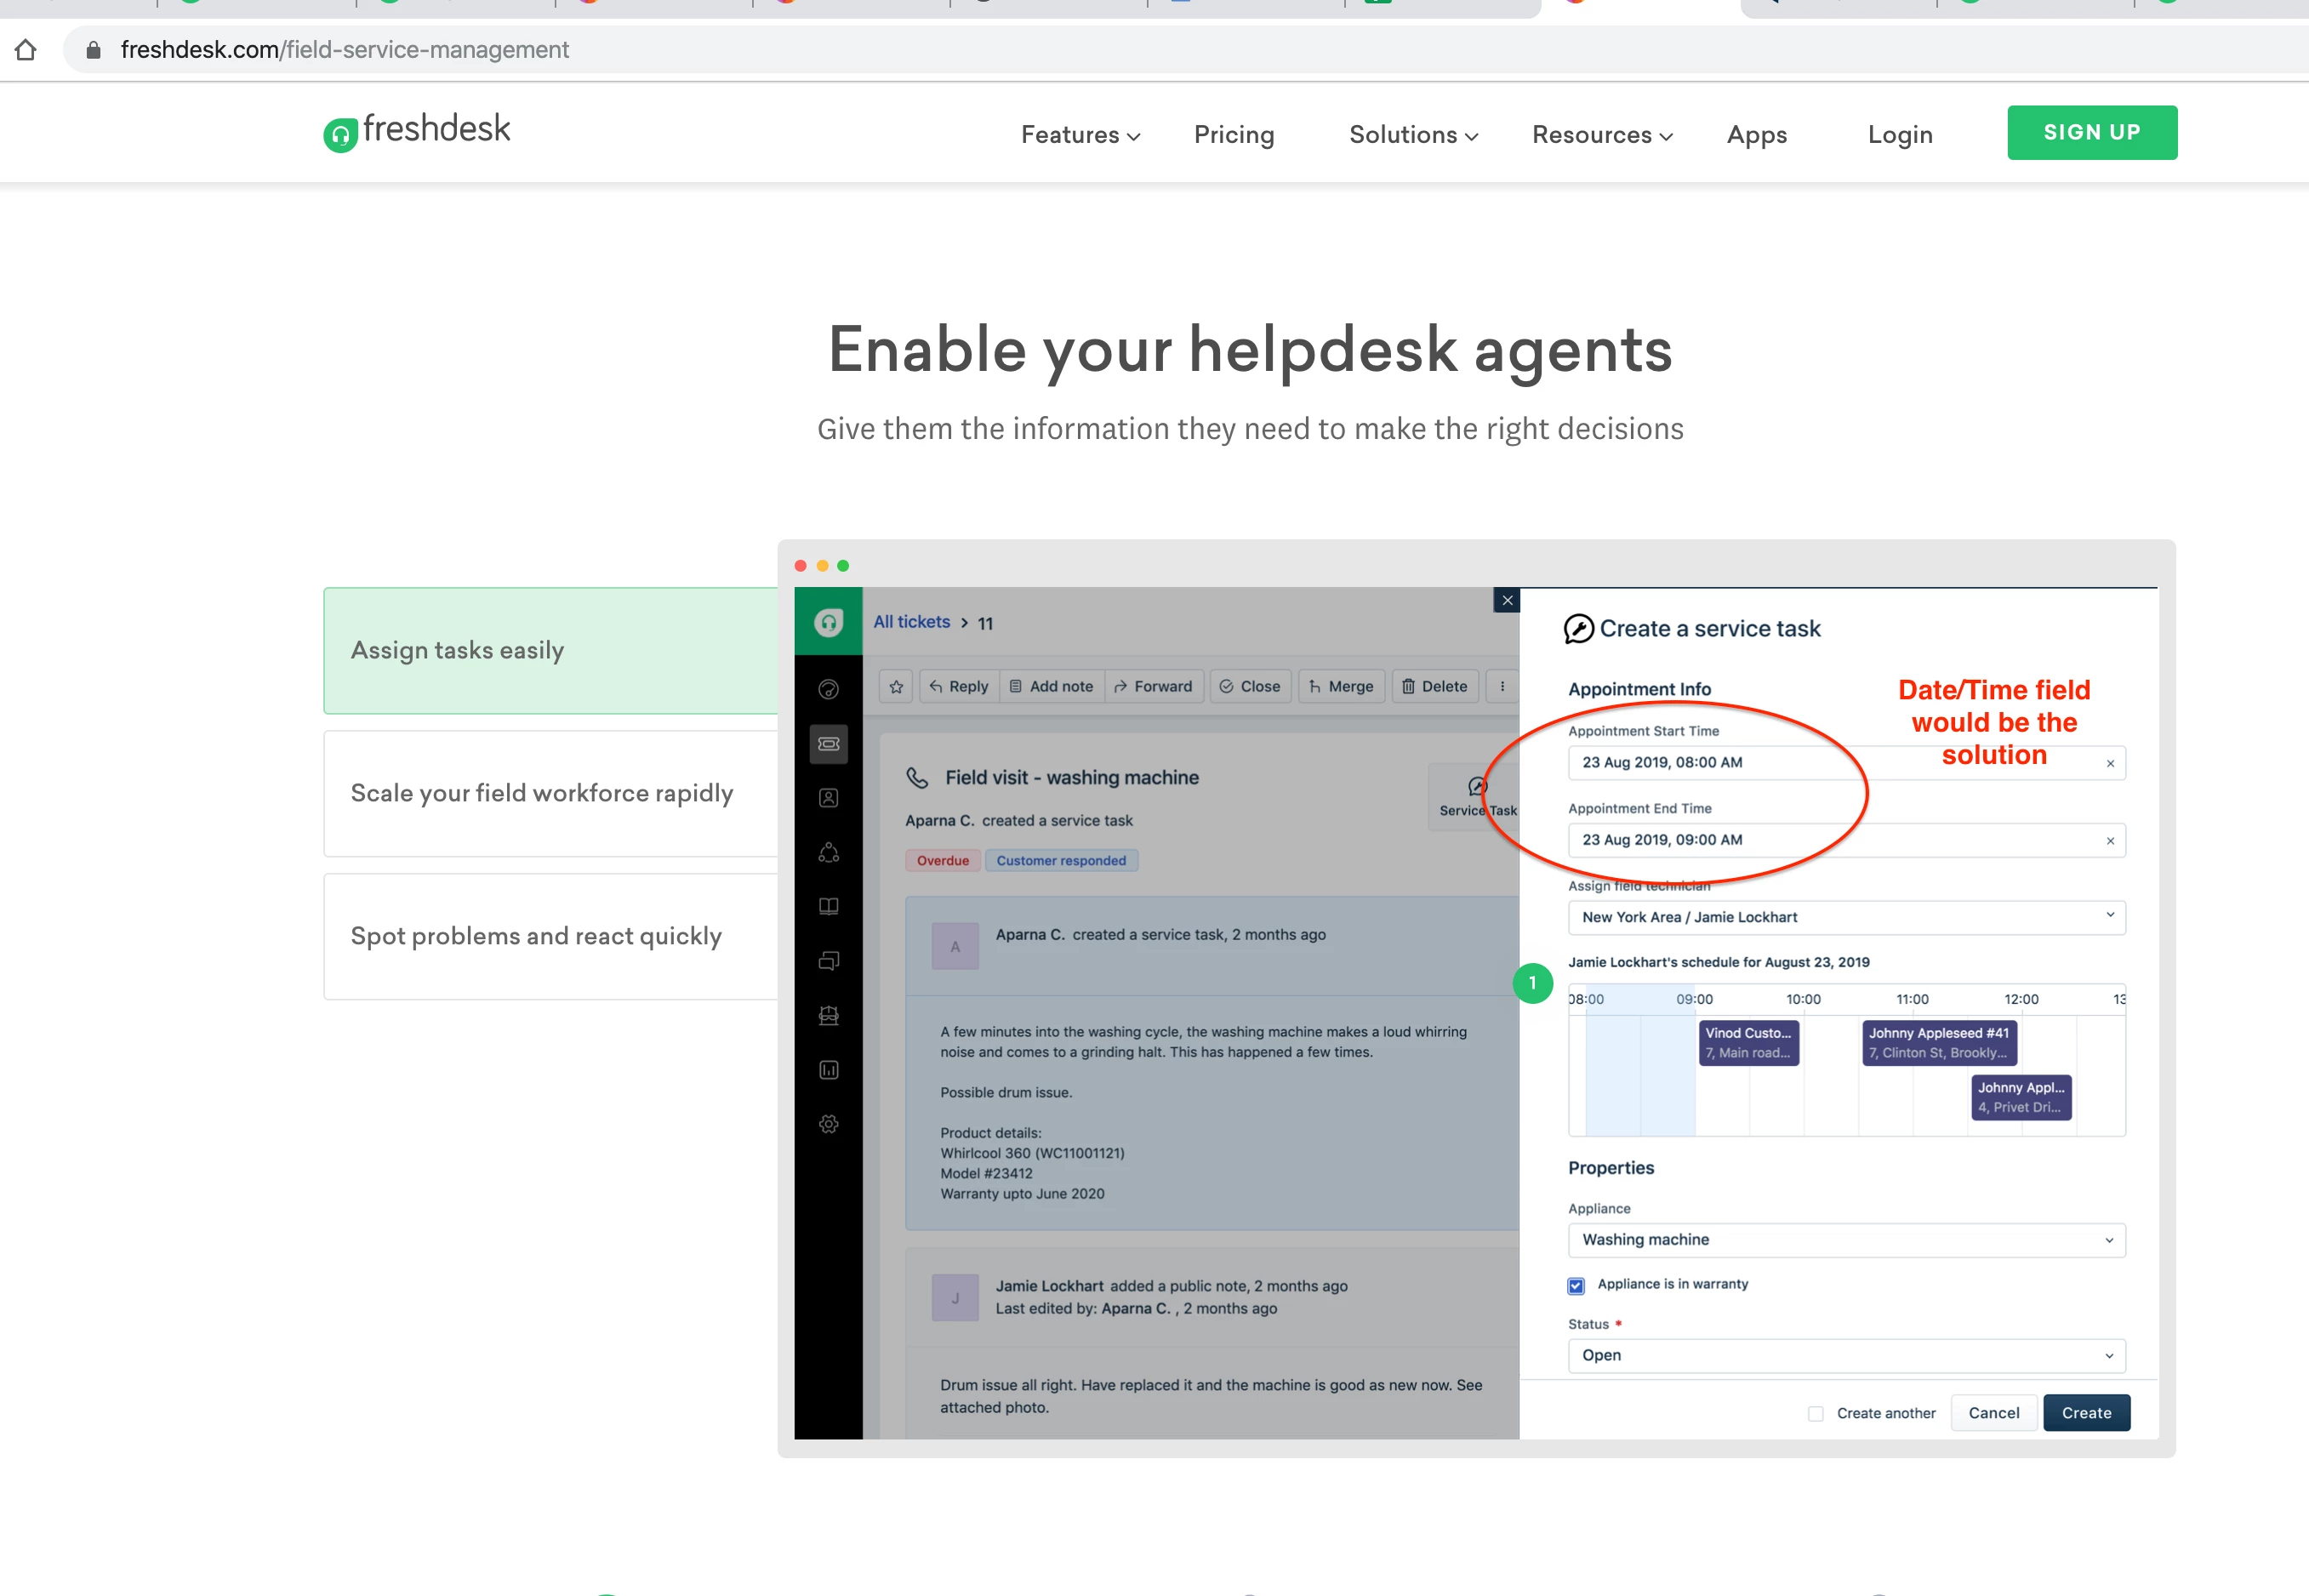Screen dimensions: 2309x1596
Task: Open the Assign field technician dropdown
Action: [1846, 917]
